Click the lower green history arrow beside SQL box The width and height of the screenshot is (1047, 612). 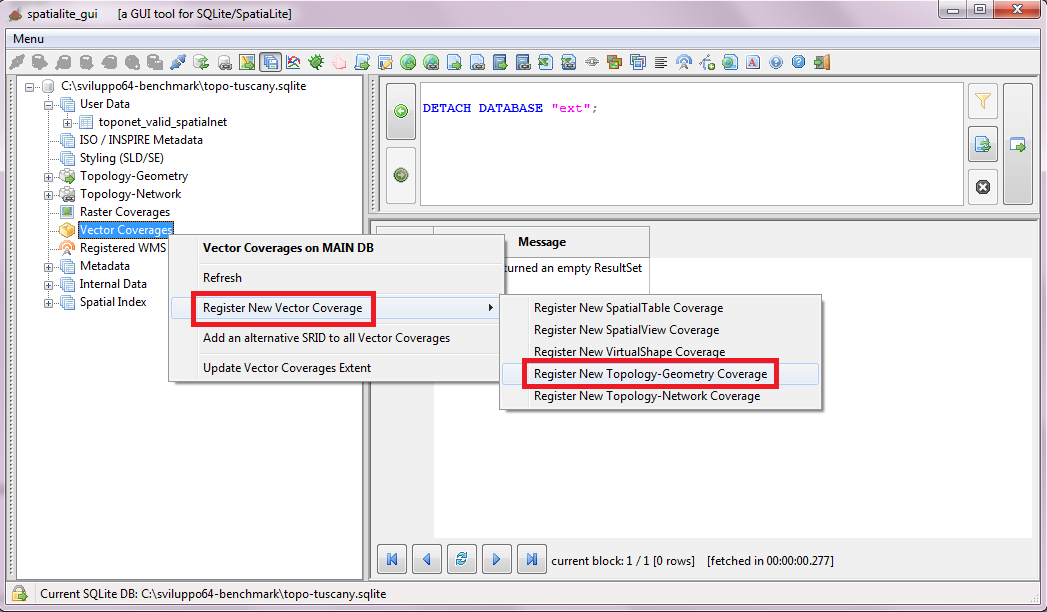coord(401,176)
